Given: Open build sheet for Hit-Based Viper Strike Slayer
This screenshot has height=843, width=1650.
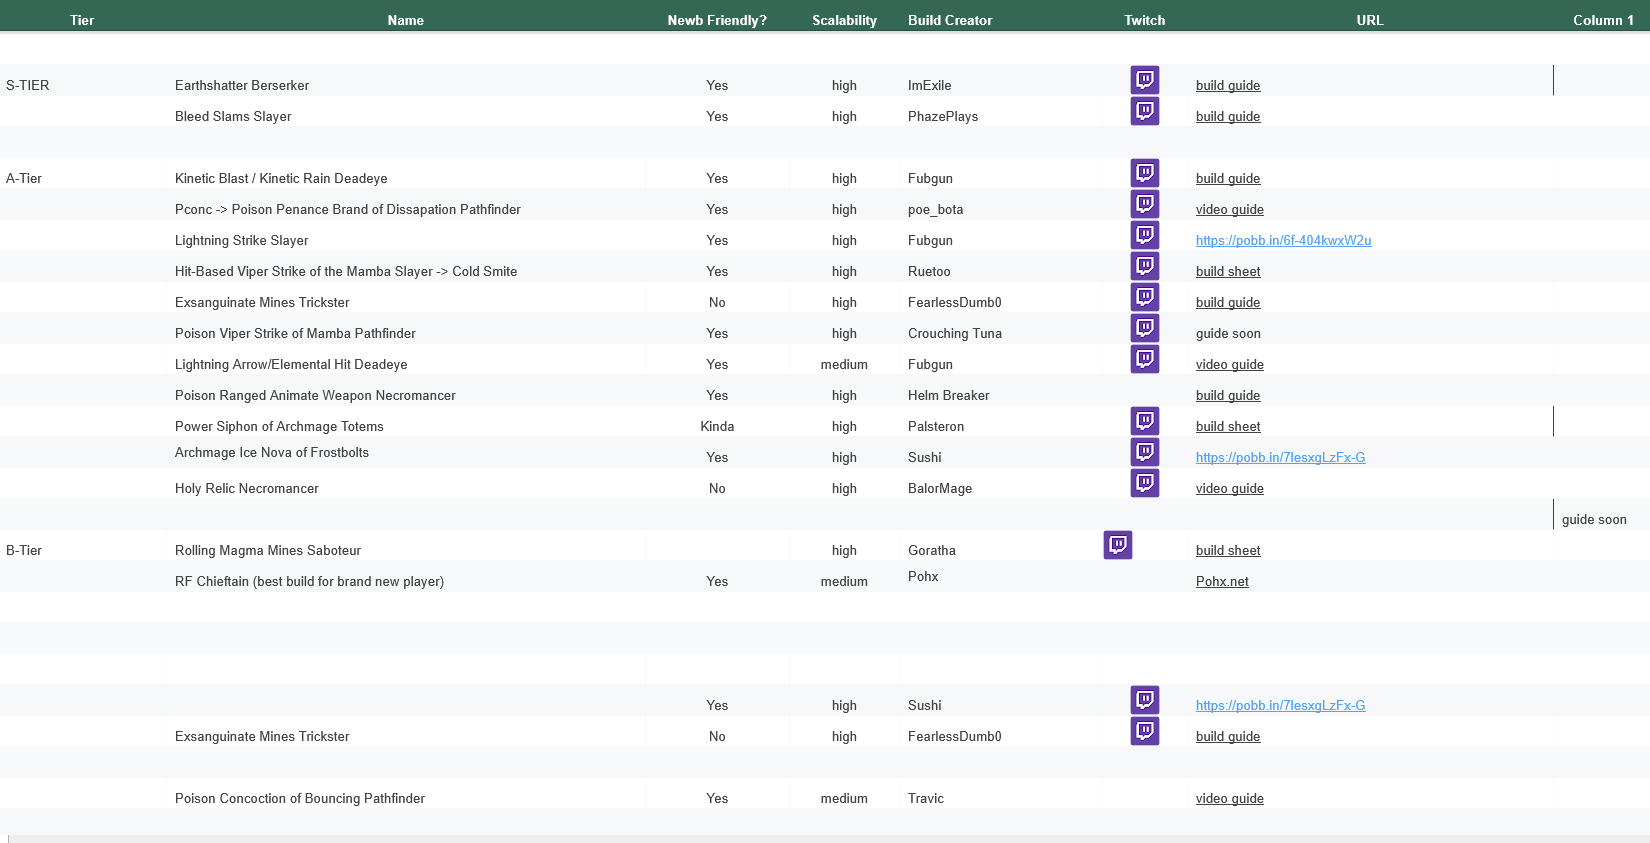Looking at the screenshot, I should 1228,272.
